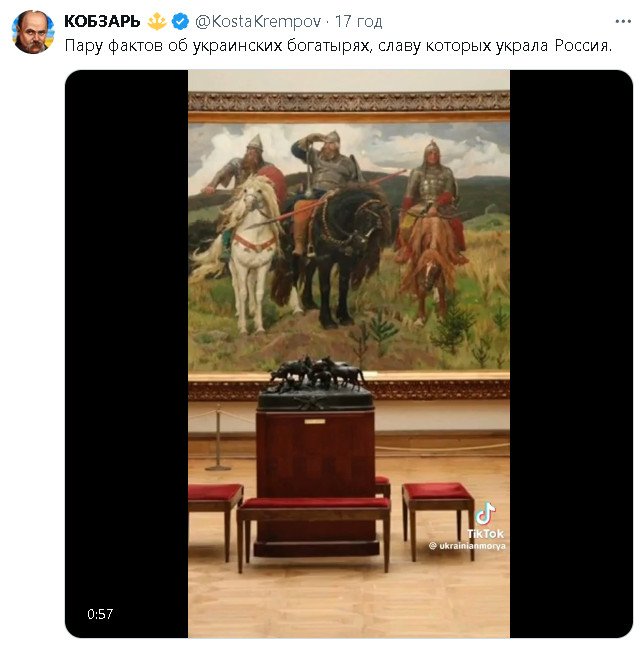
Task: Click the tweet text about украинских богатырях
Action: (338, 45)
